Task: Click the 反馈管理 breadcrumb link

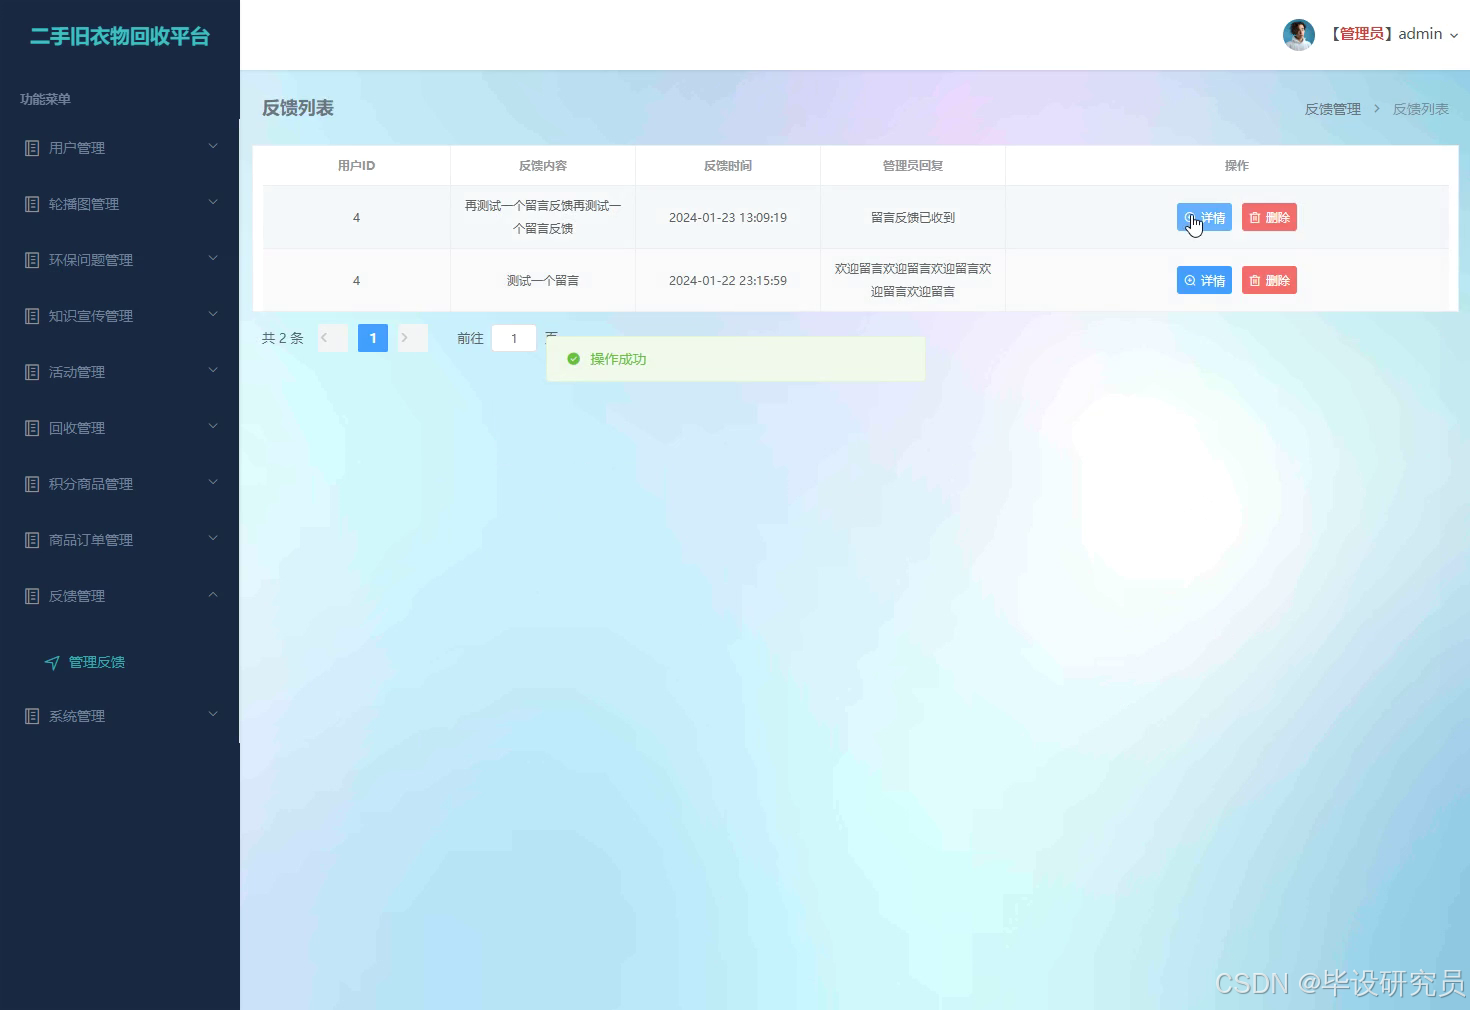Action: pos(1332,109)
